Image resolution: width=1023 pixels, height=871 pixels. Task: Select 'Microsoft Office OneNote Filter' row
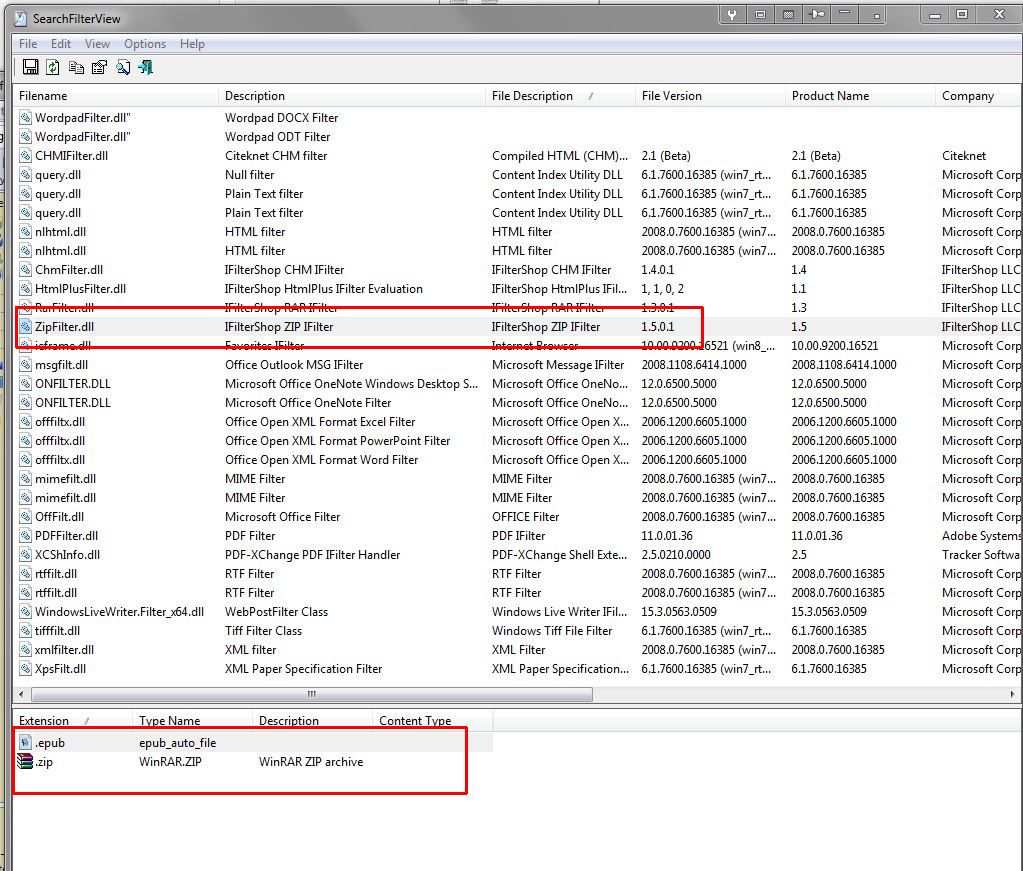click(518, 402)
